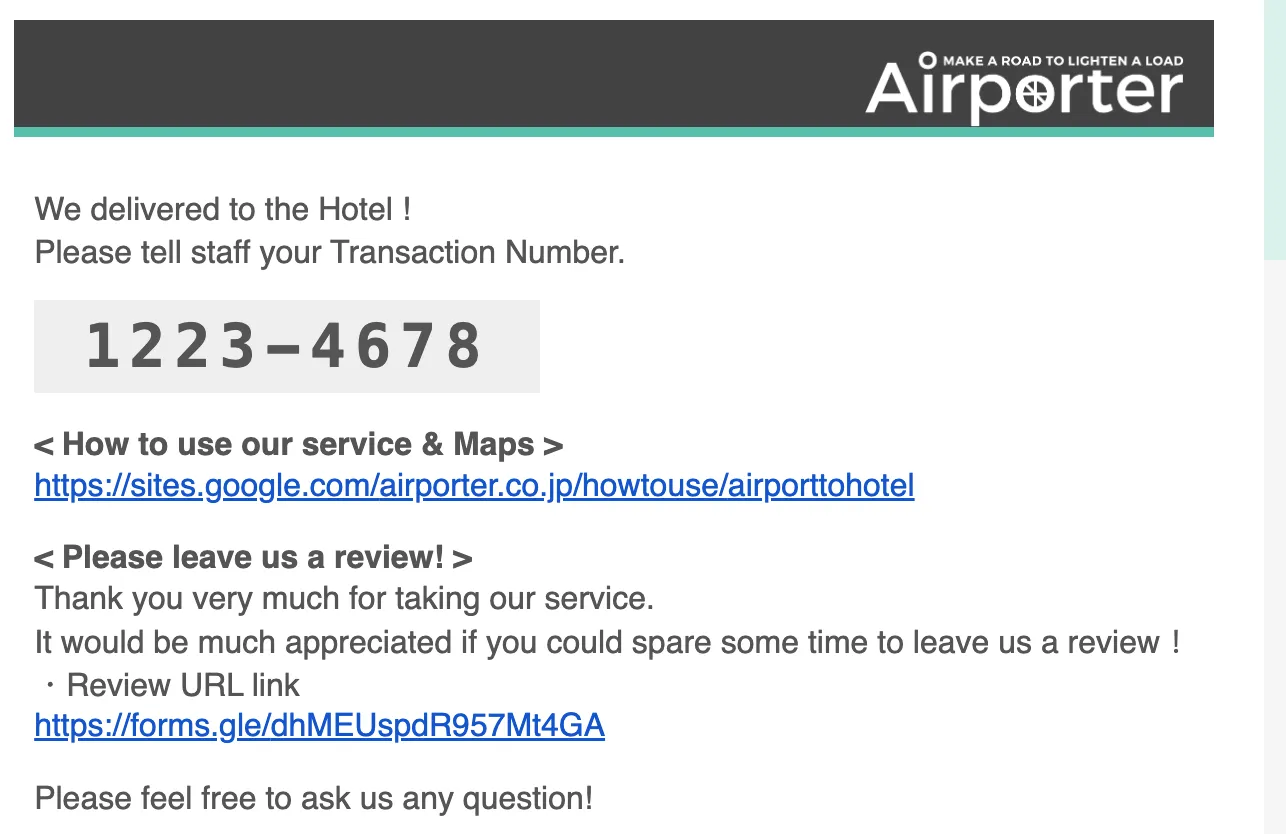
Task: Click the light green scrollbar thumb
Action: (1275, 130)
